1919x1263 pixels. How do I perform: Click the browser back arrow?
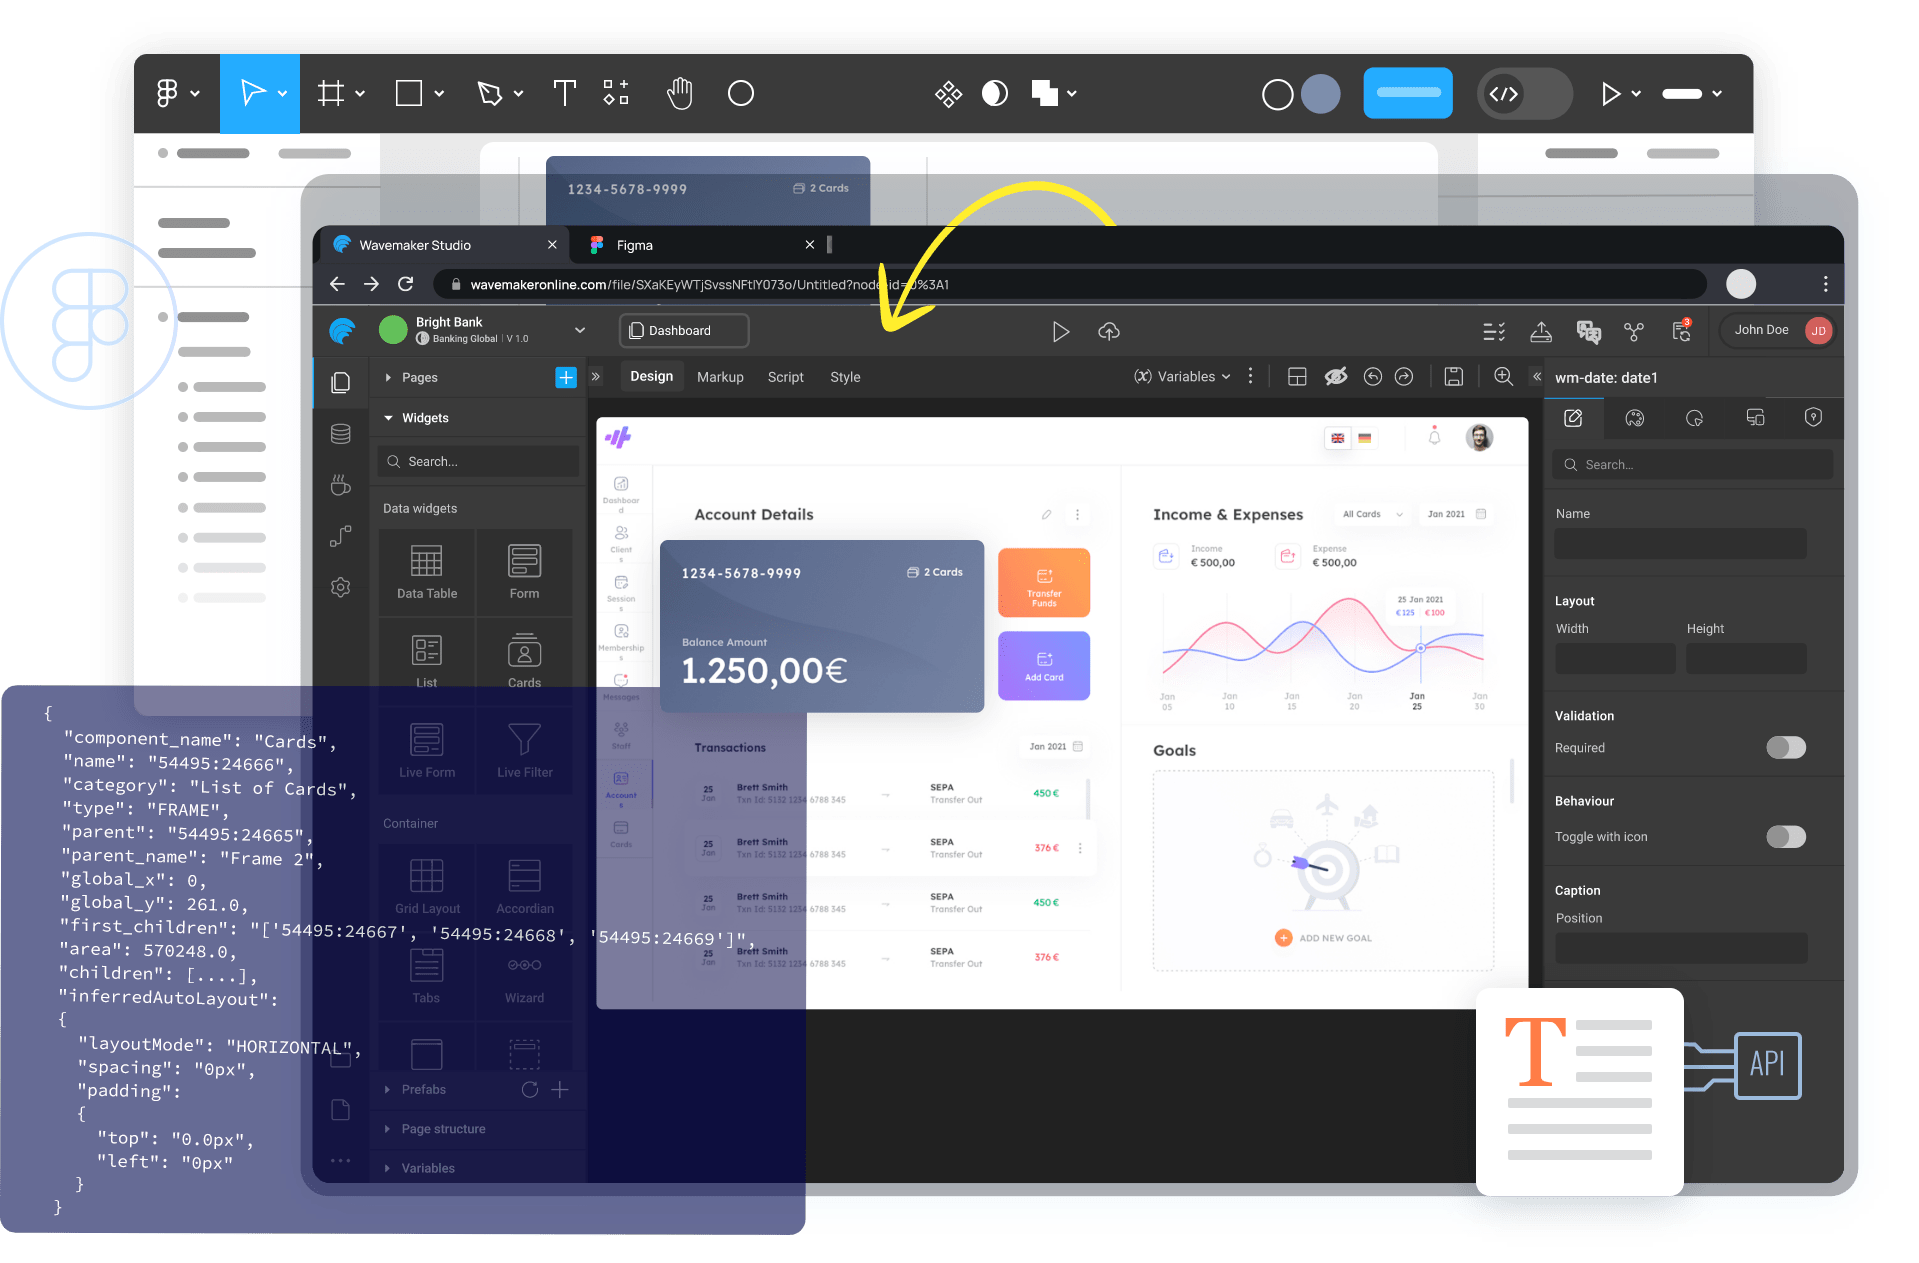337,284
